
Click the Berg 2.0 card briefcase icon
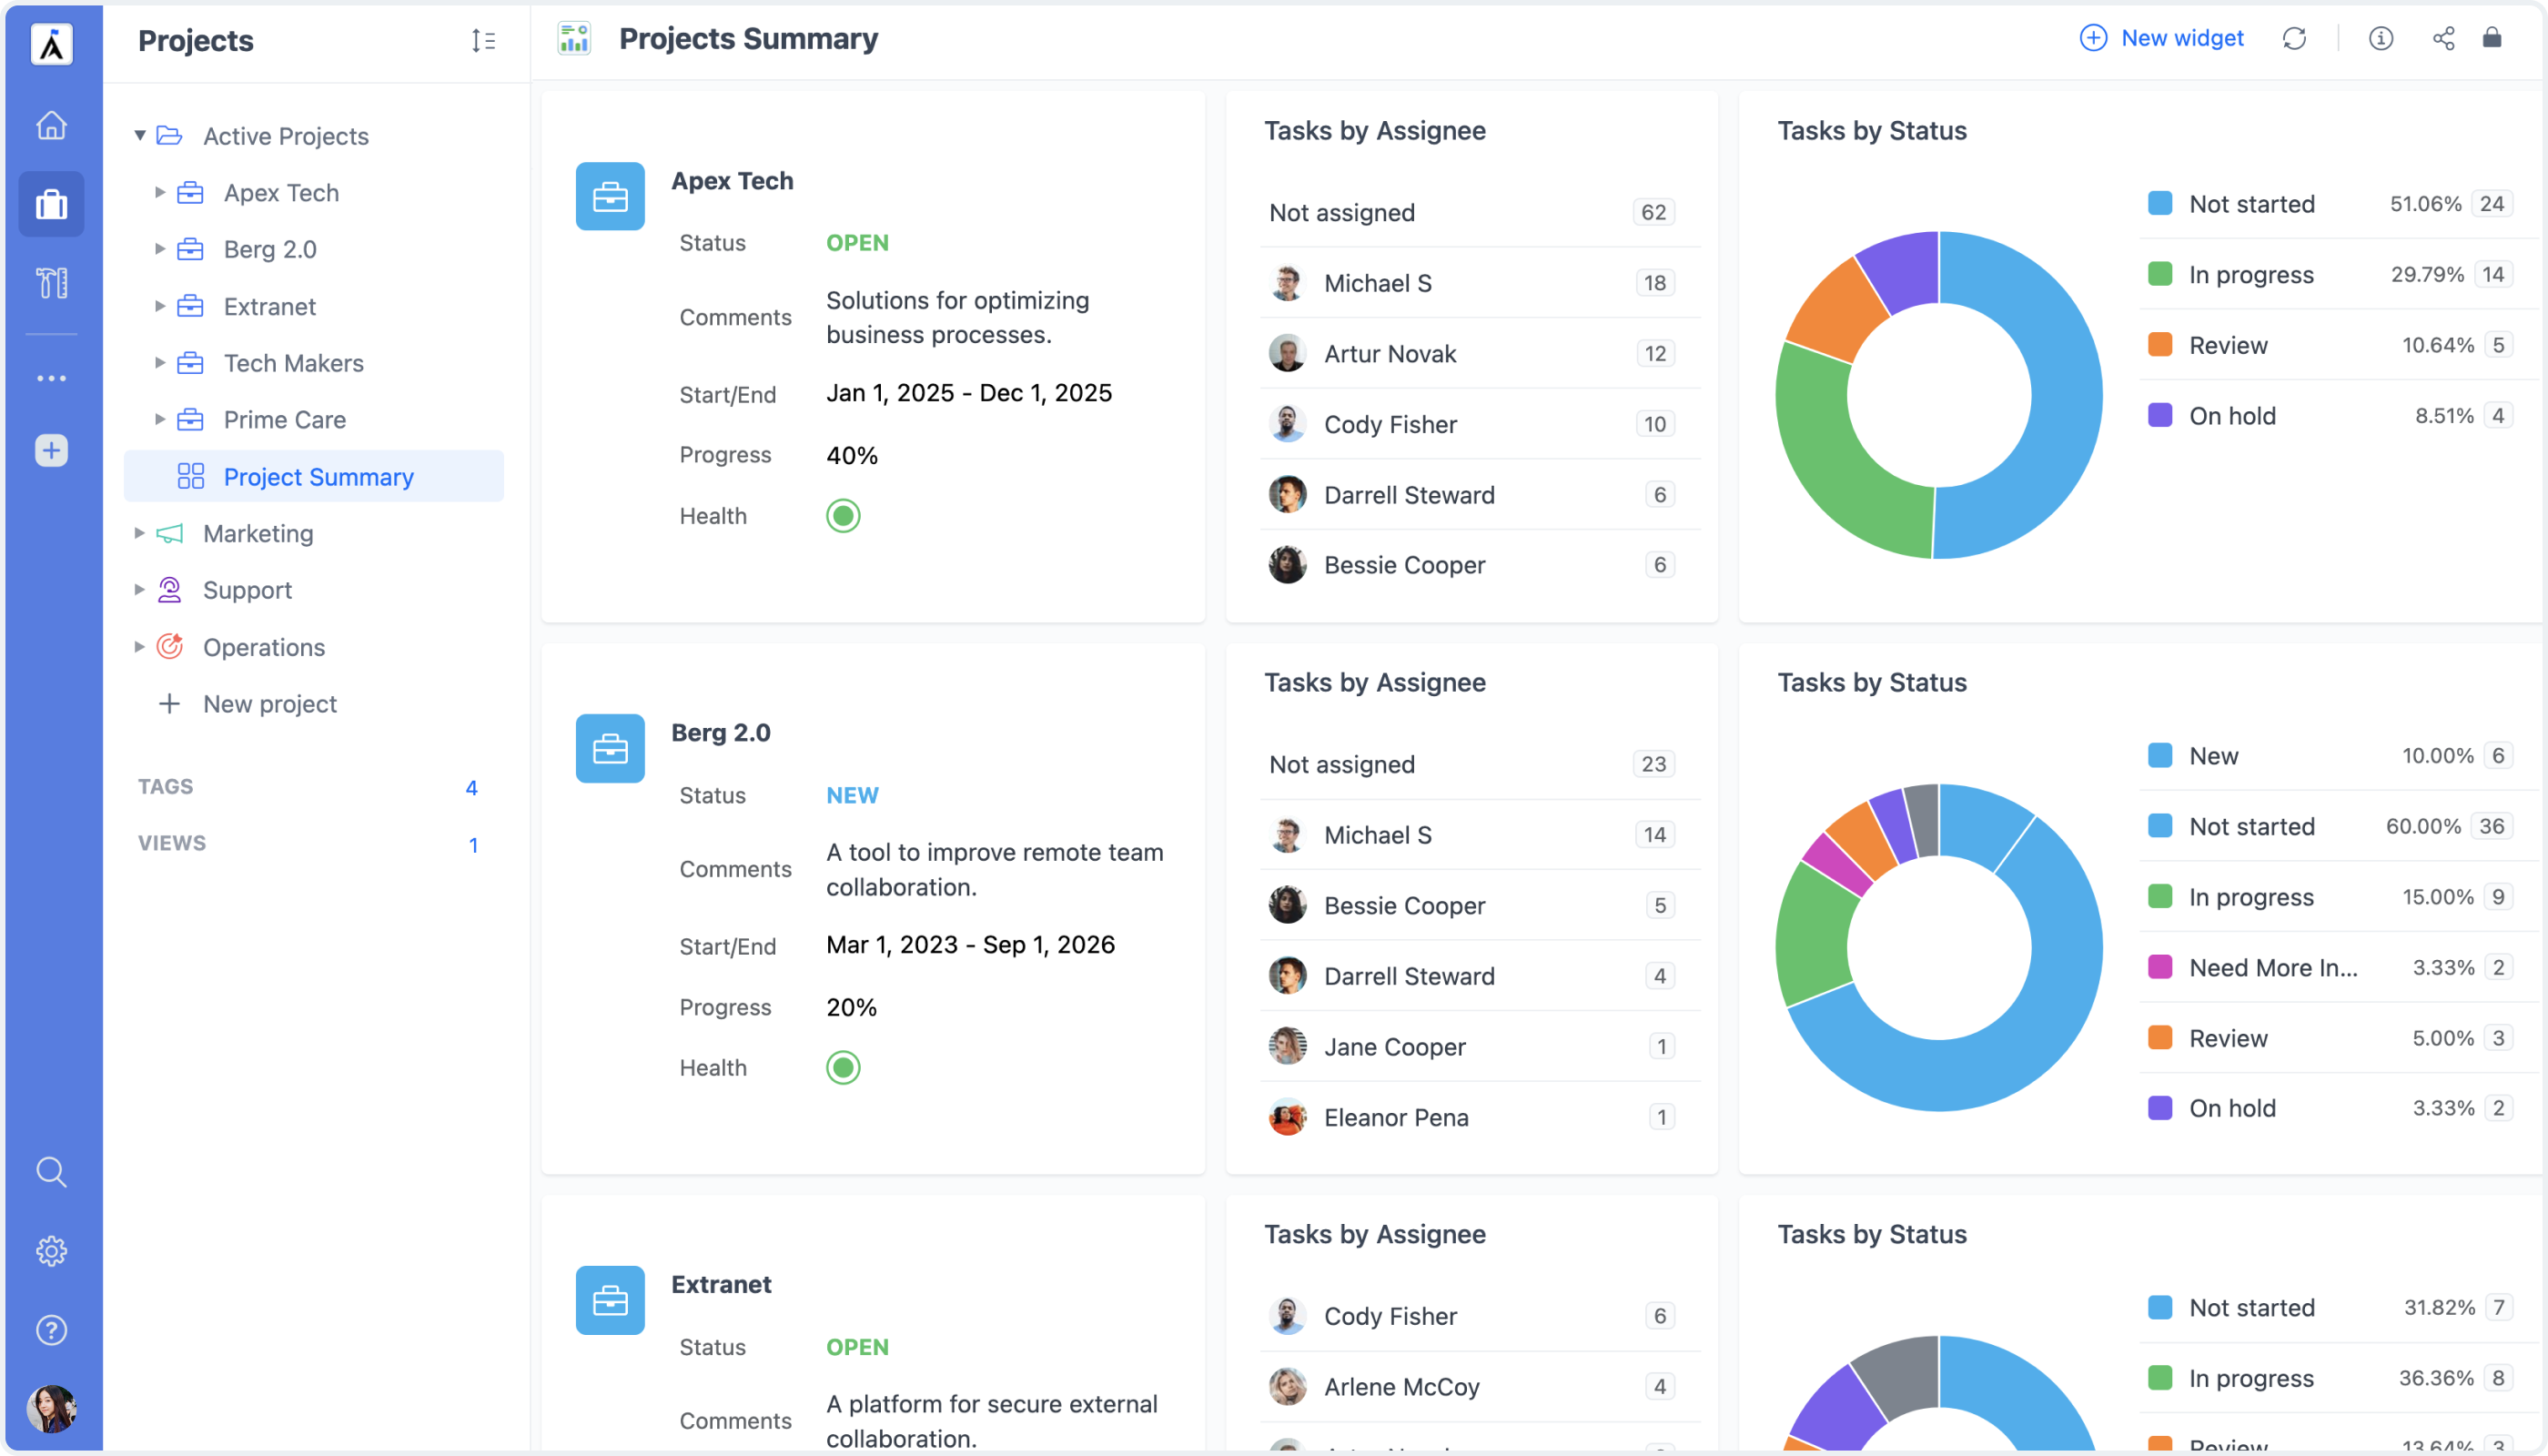(x=610, y=748)
